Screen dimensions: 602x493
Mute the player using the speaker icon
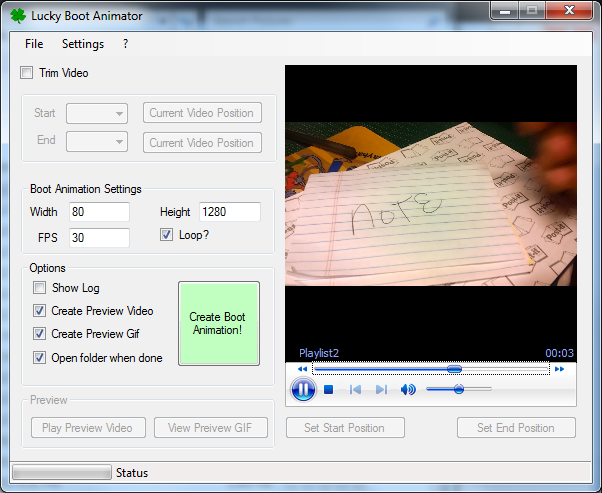tap(408, 390)
